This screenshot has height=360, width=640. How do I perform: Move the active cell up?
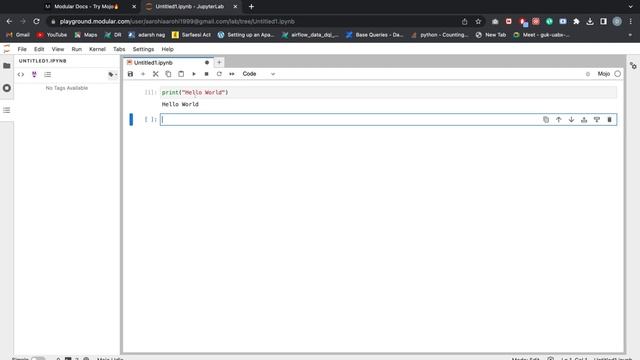[x=558, y=120]
